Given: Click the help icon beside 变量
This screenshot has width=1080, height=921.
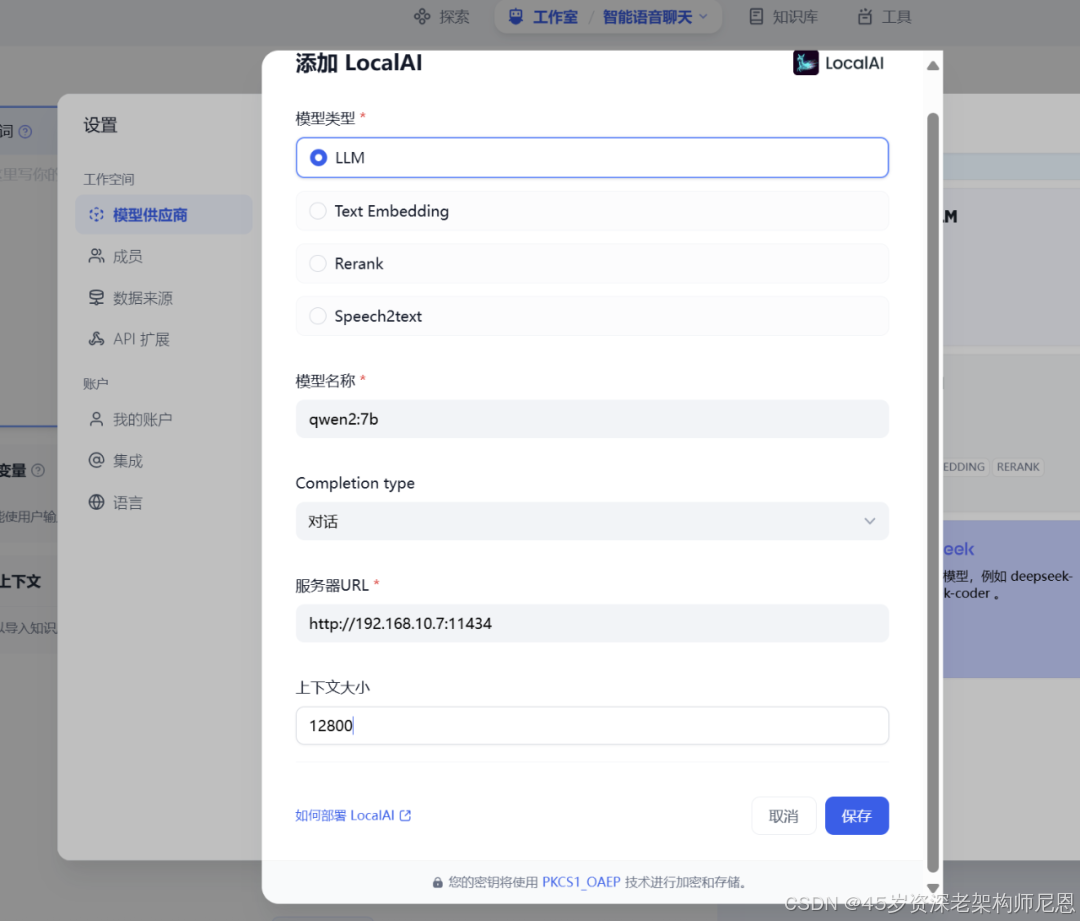Looking at the screenshot, I should point(39,470).
